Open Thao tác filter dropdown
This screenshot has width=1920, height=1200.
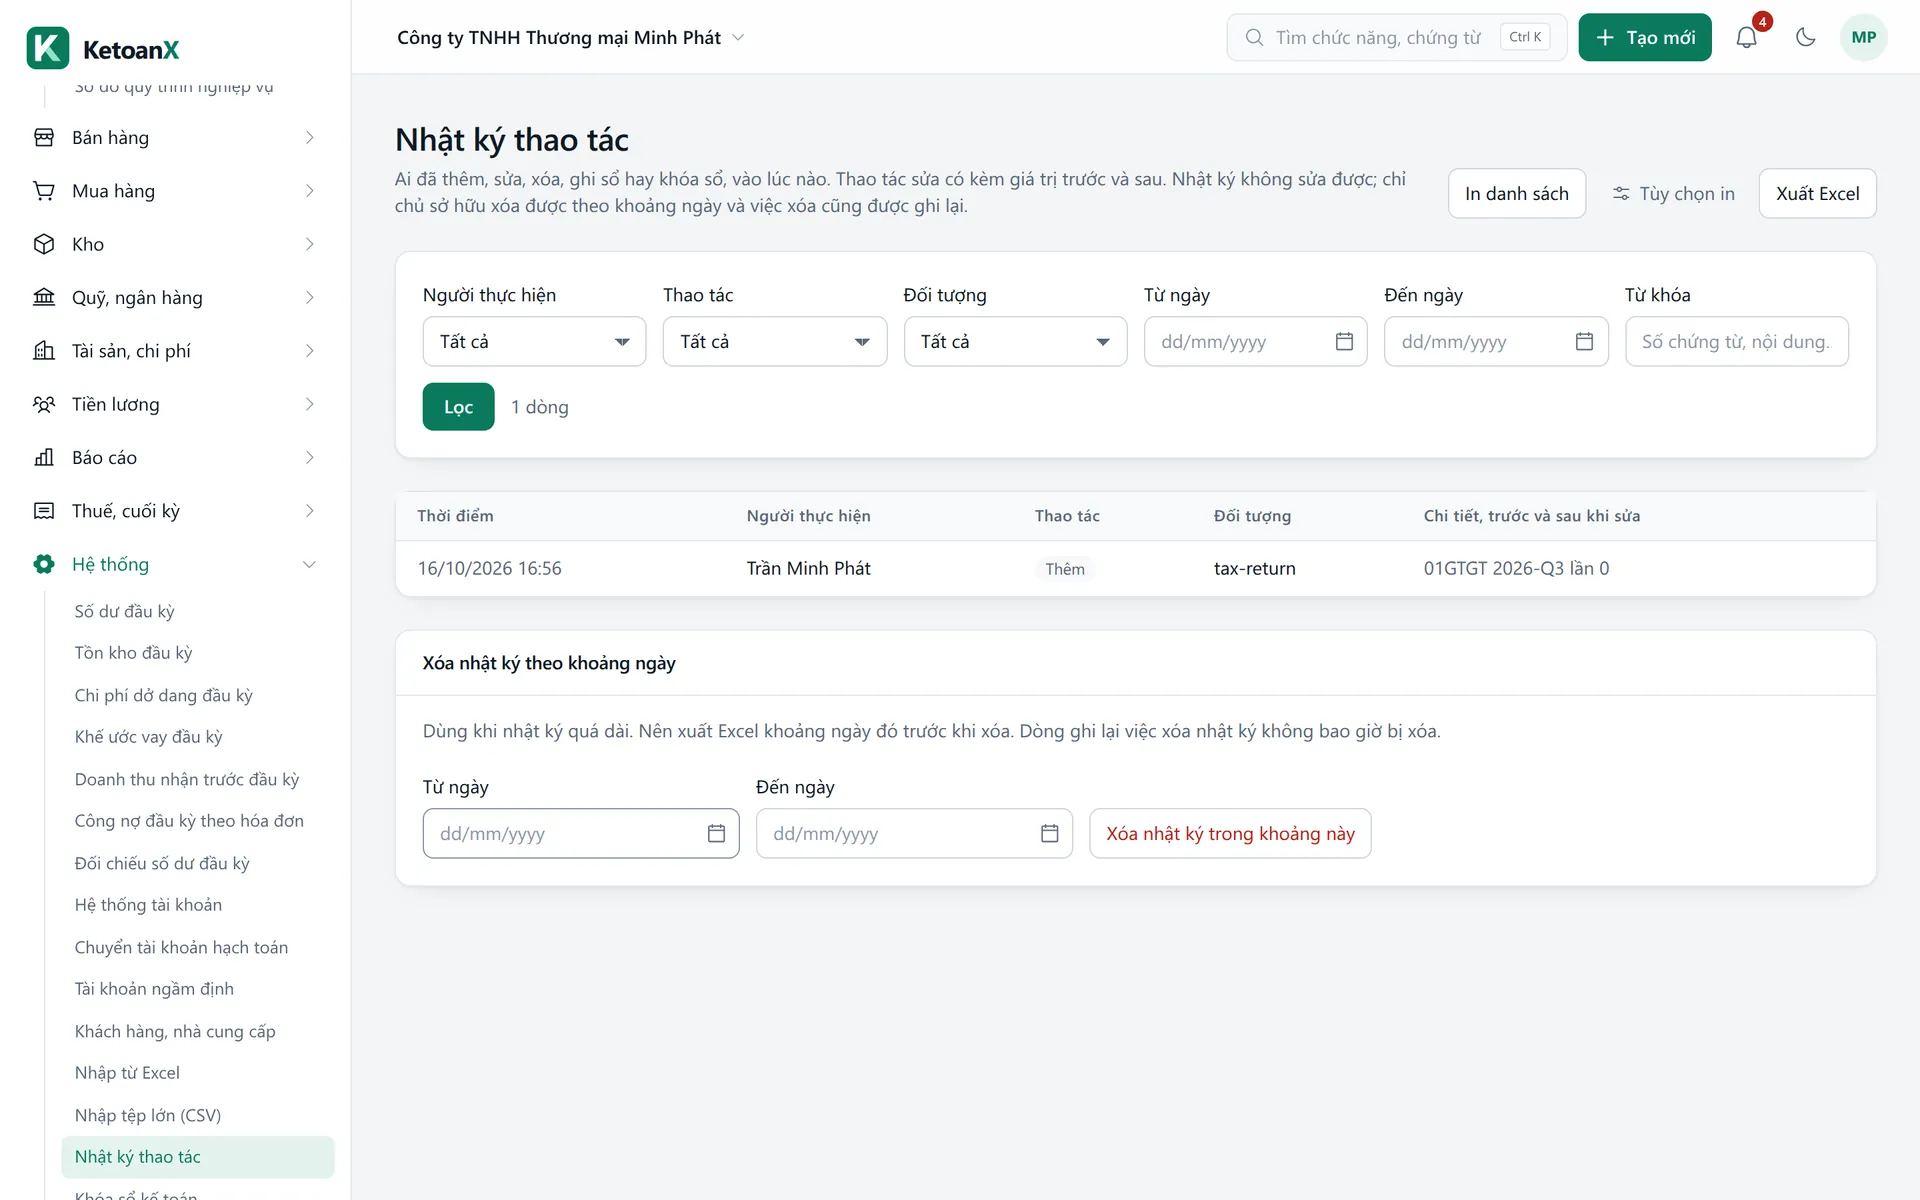(x=774, y=342)
